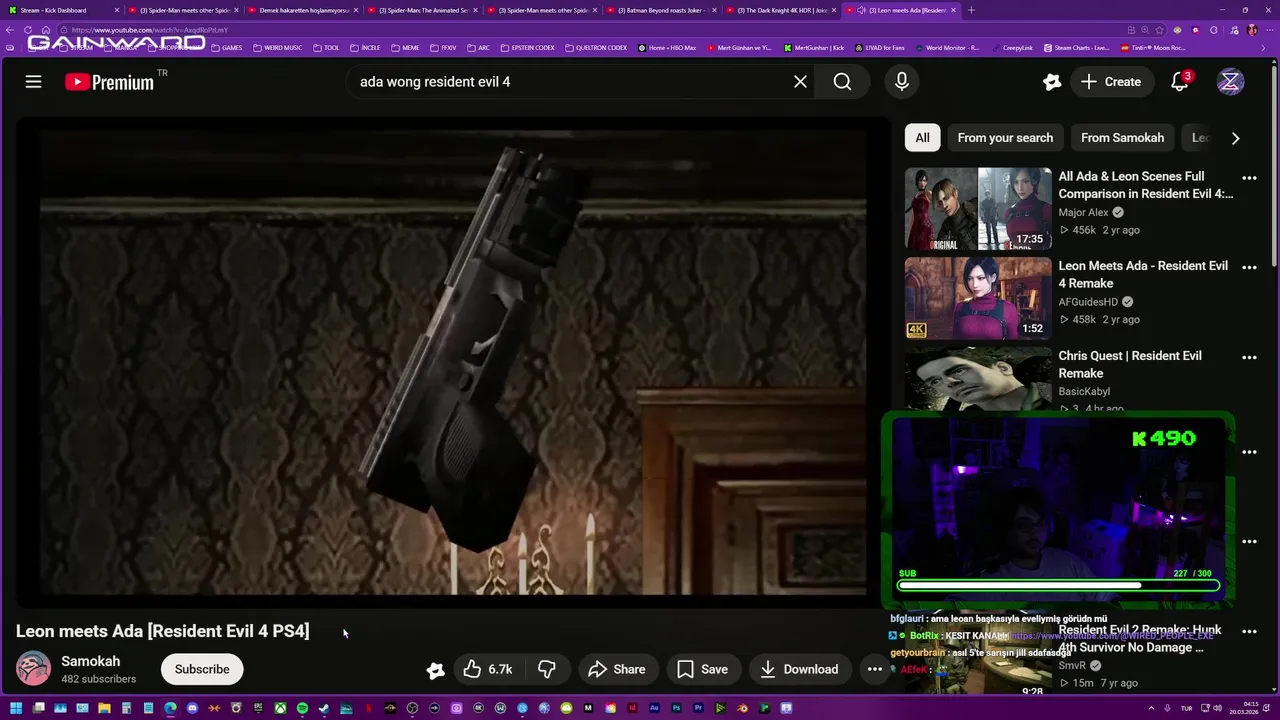Screen dimensions: 1280x720
Task: Open Samokah channel avatar
Action: (33, 669)
